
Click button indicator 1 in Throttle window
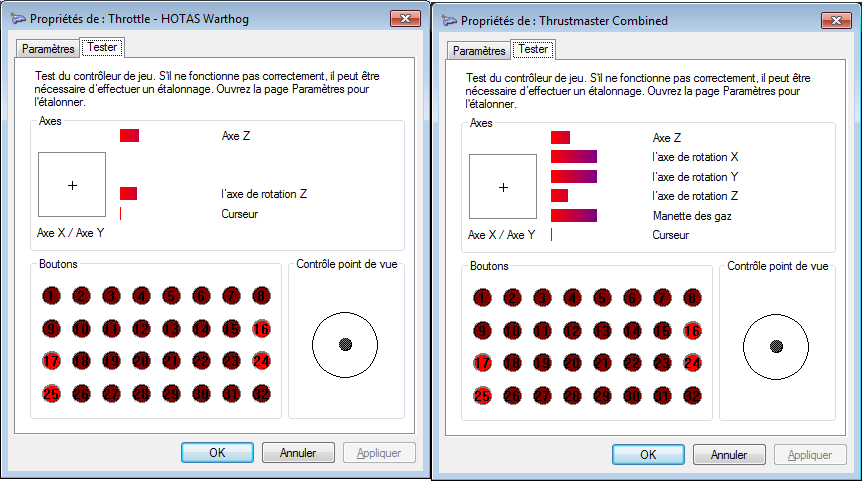click(x=52, y=296)
